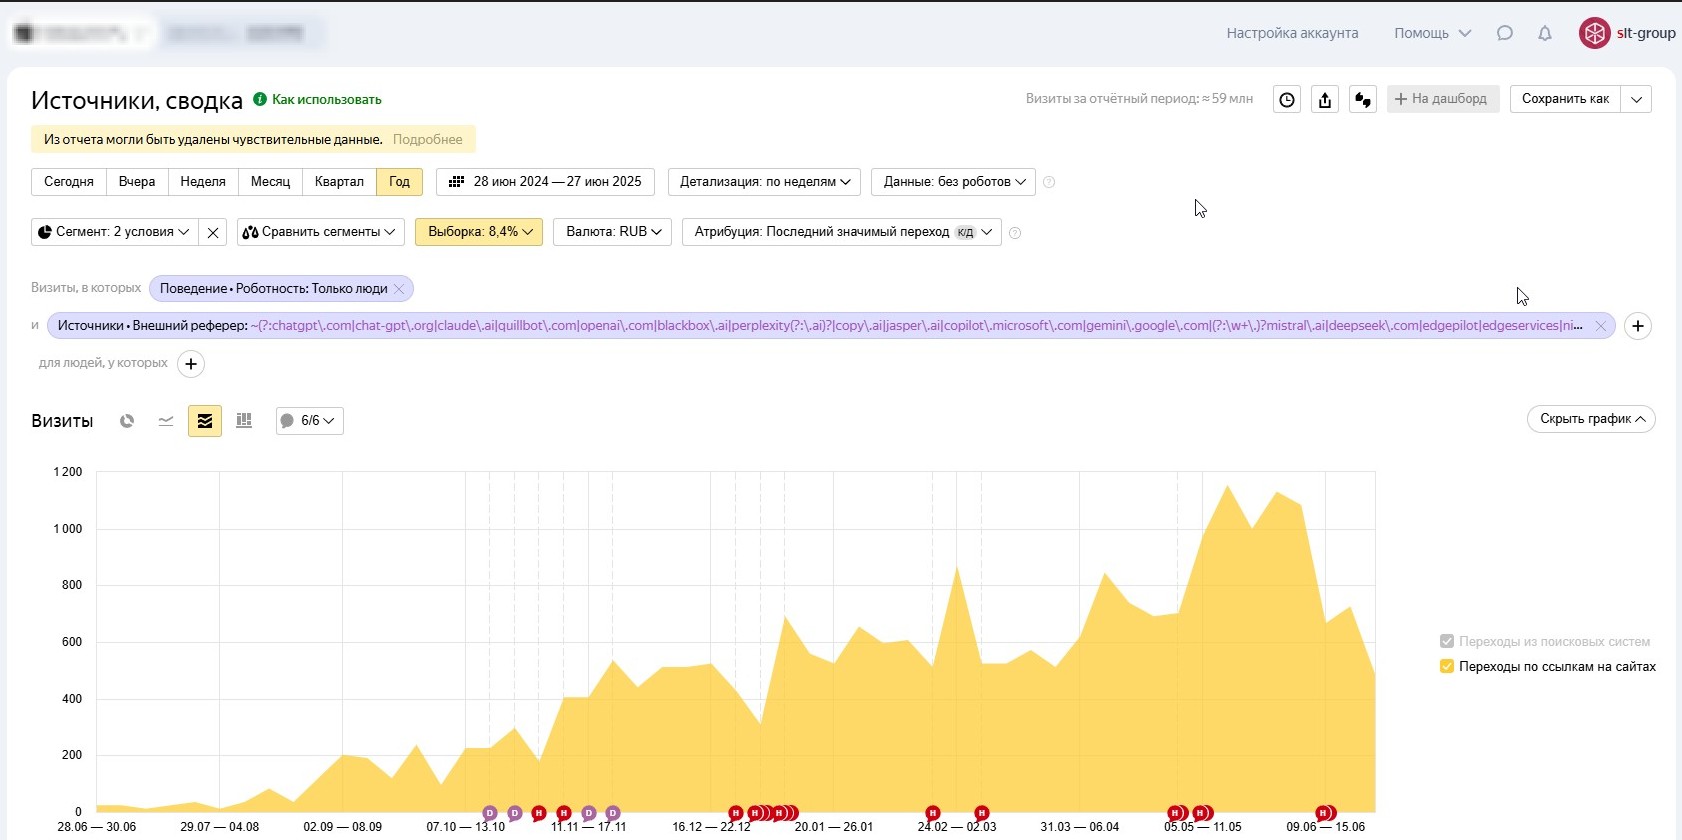Remove the 'Роботность: Только люди' filter
Image resolution: width=1682 pixels, height=840 pixels.
(x=399, y=289)
